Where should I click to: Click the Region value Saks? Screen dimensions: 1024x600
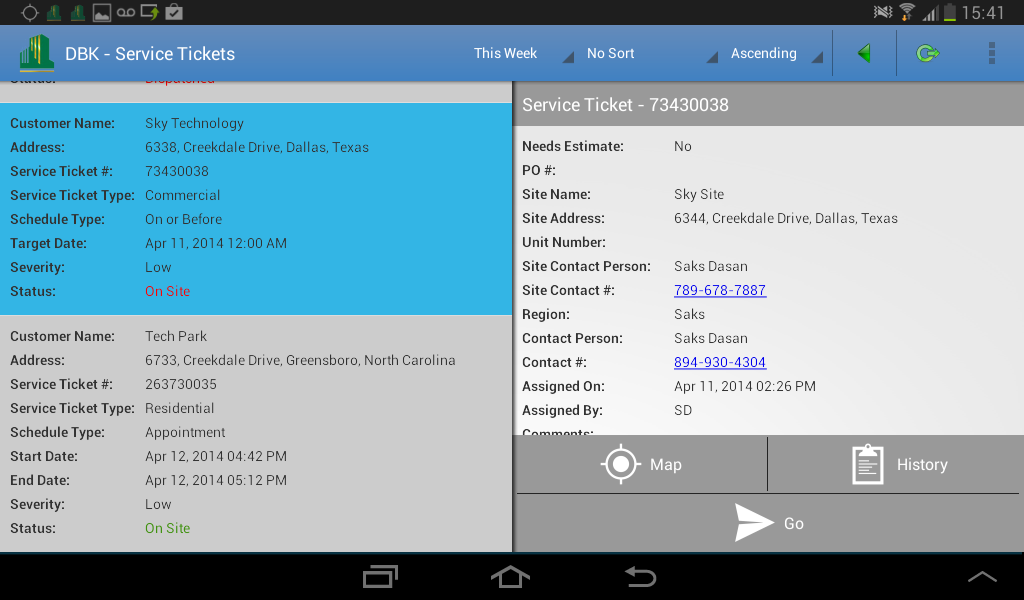(x=689, y=314)
